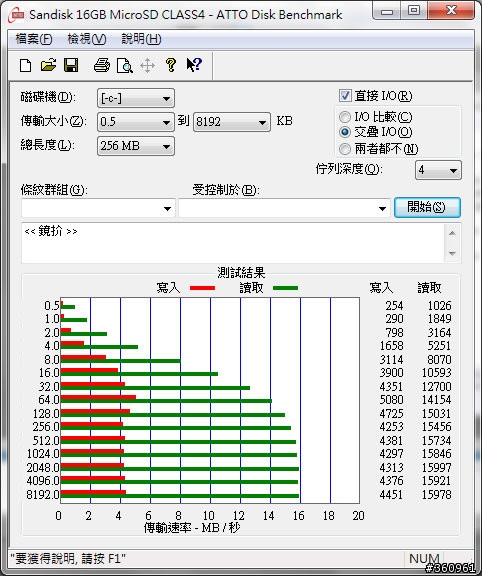Select the 交疊 I/O radio button

pyautogui.click(x=345, y=132)
